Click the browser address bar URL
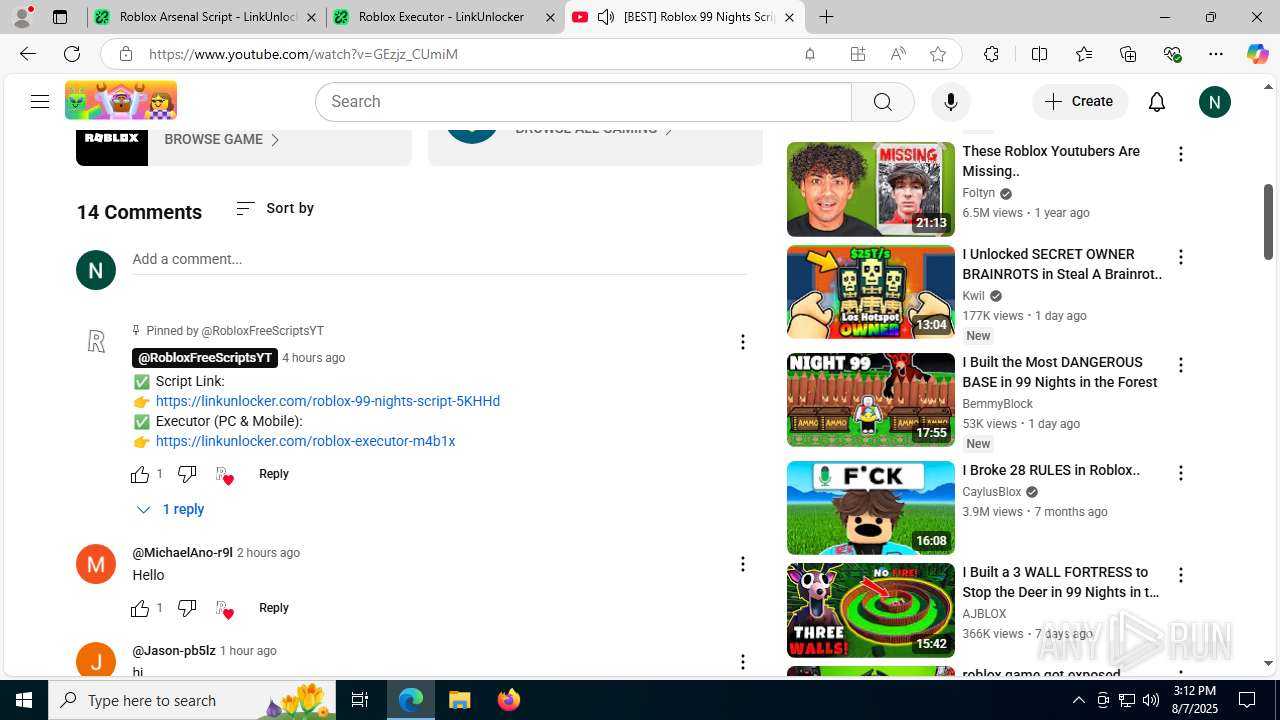 click(303, 54)
